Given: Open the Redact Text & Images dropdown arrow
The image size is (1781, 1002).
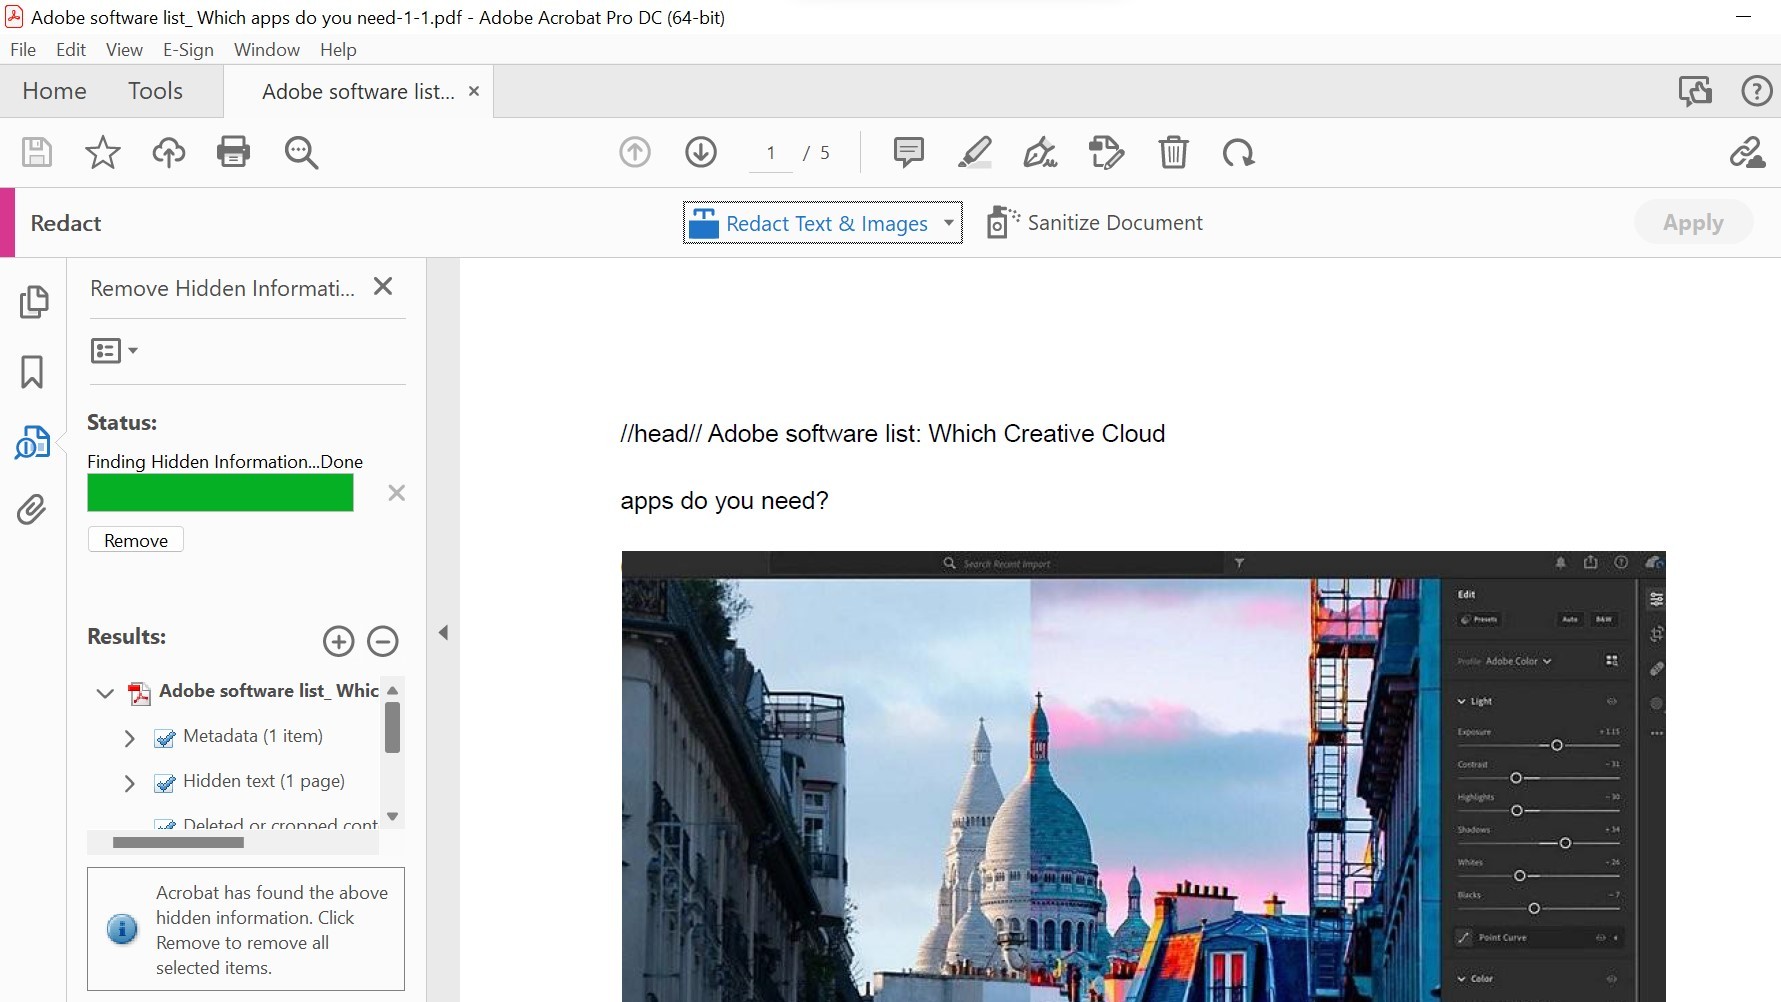Looking at the screenshot, I should coord(948,223).
